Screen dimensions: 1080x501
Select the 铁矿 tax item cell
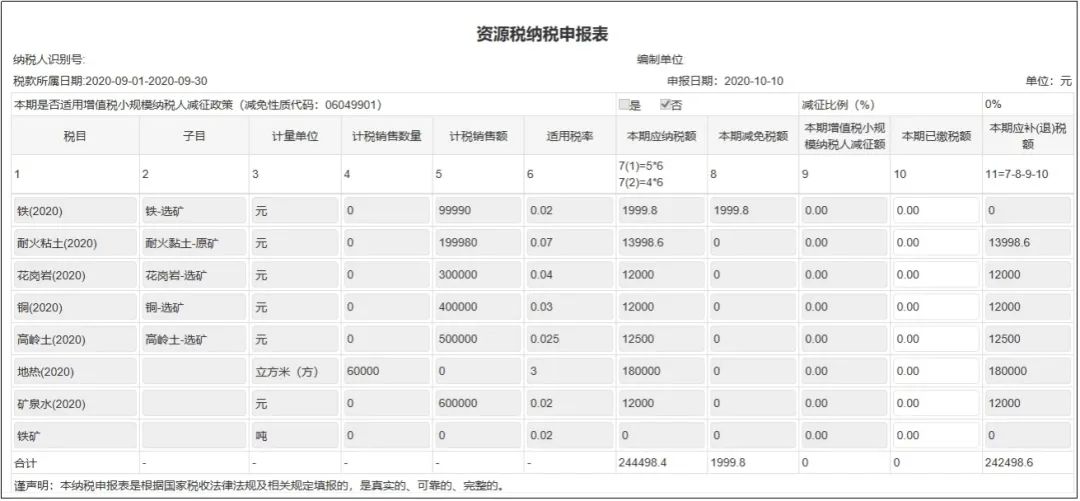75,435
